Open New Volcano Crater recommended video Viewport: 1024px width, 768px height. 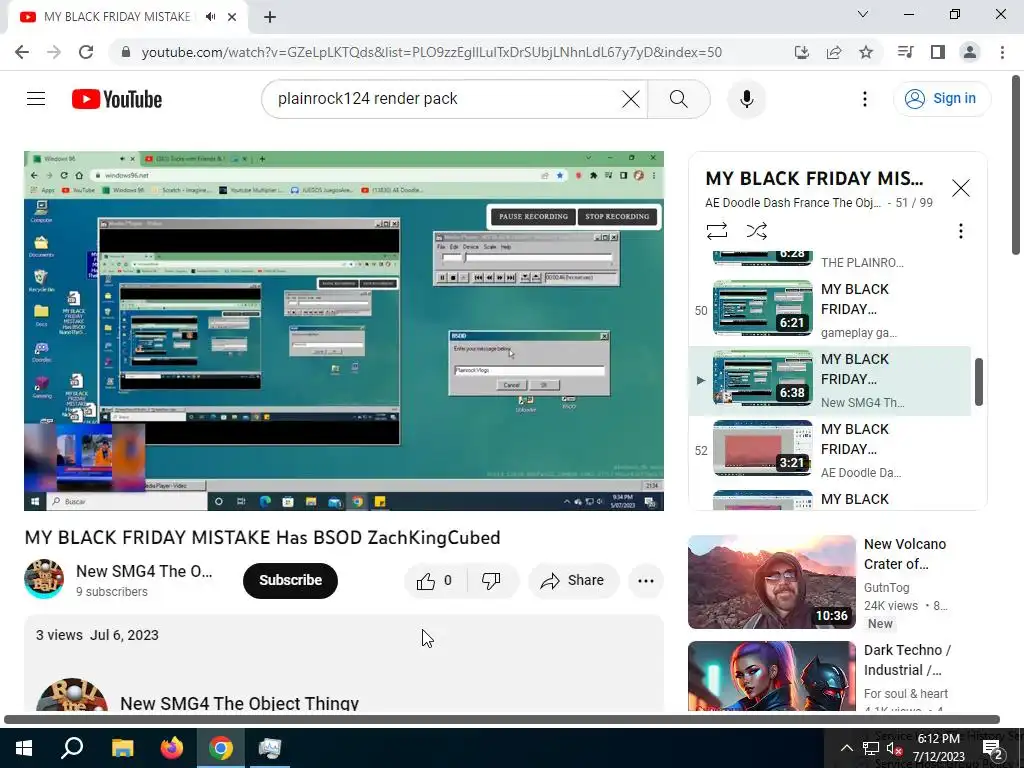(772, 582)
